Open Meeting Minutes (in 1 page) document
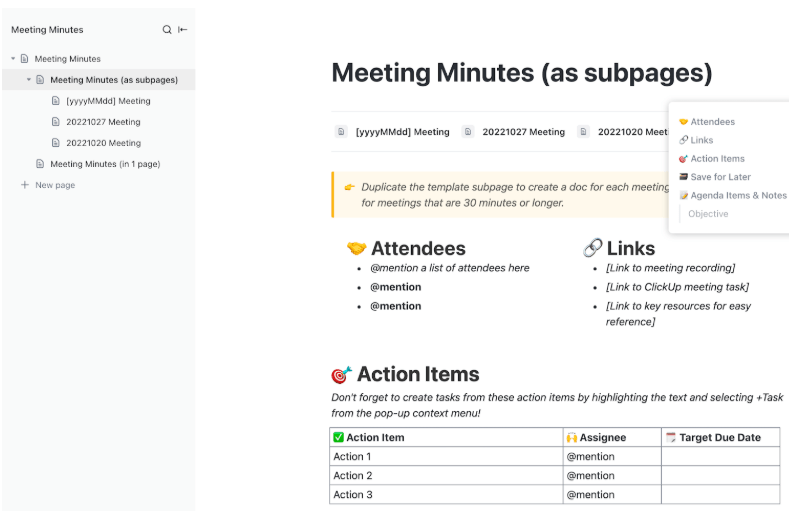The image size is (789, 511). click(105, 164)
